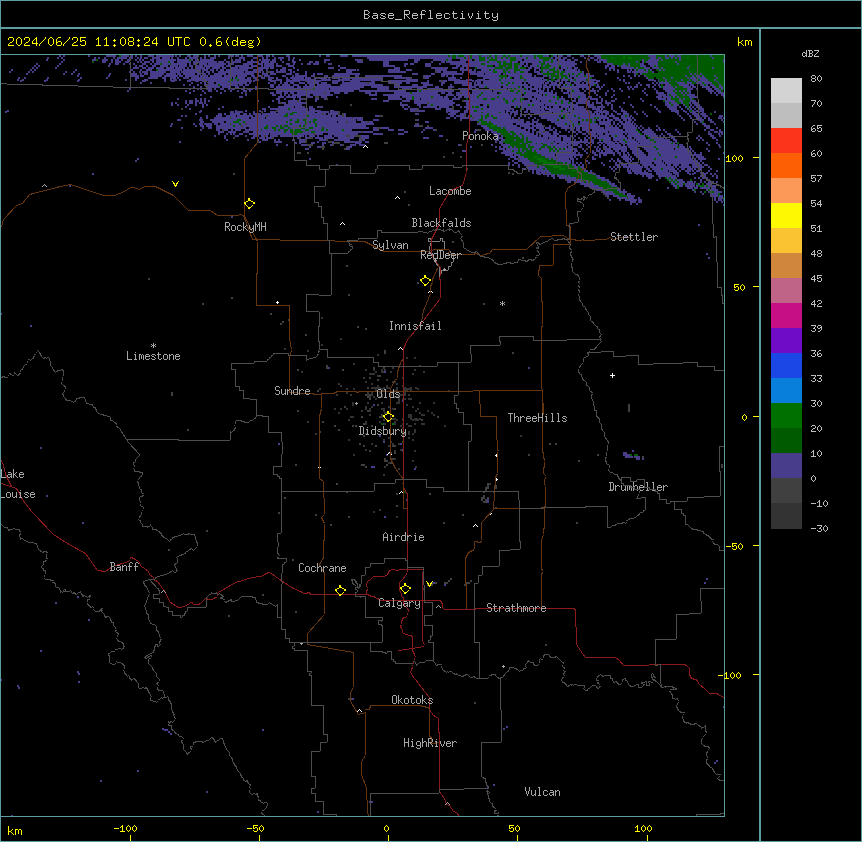
Task: Click the Vulcan label
Action: click(x=543, y=792)
